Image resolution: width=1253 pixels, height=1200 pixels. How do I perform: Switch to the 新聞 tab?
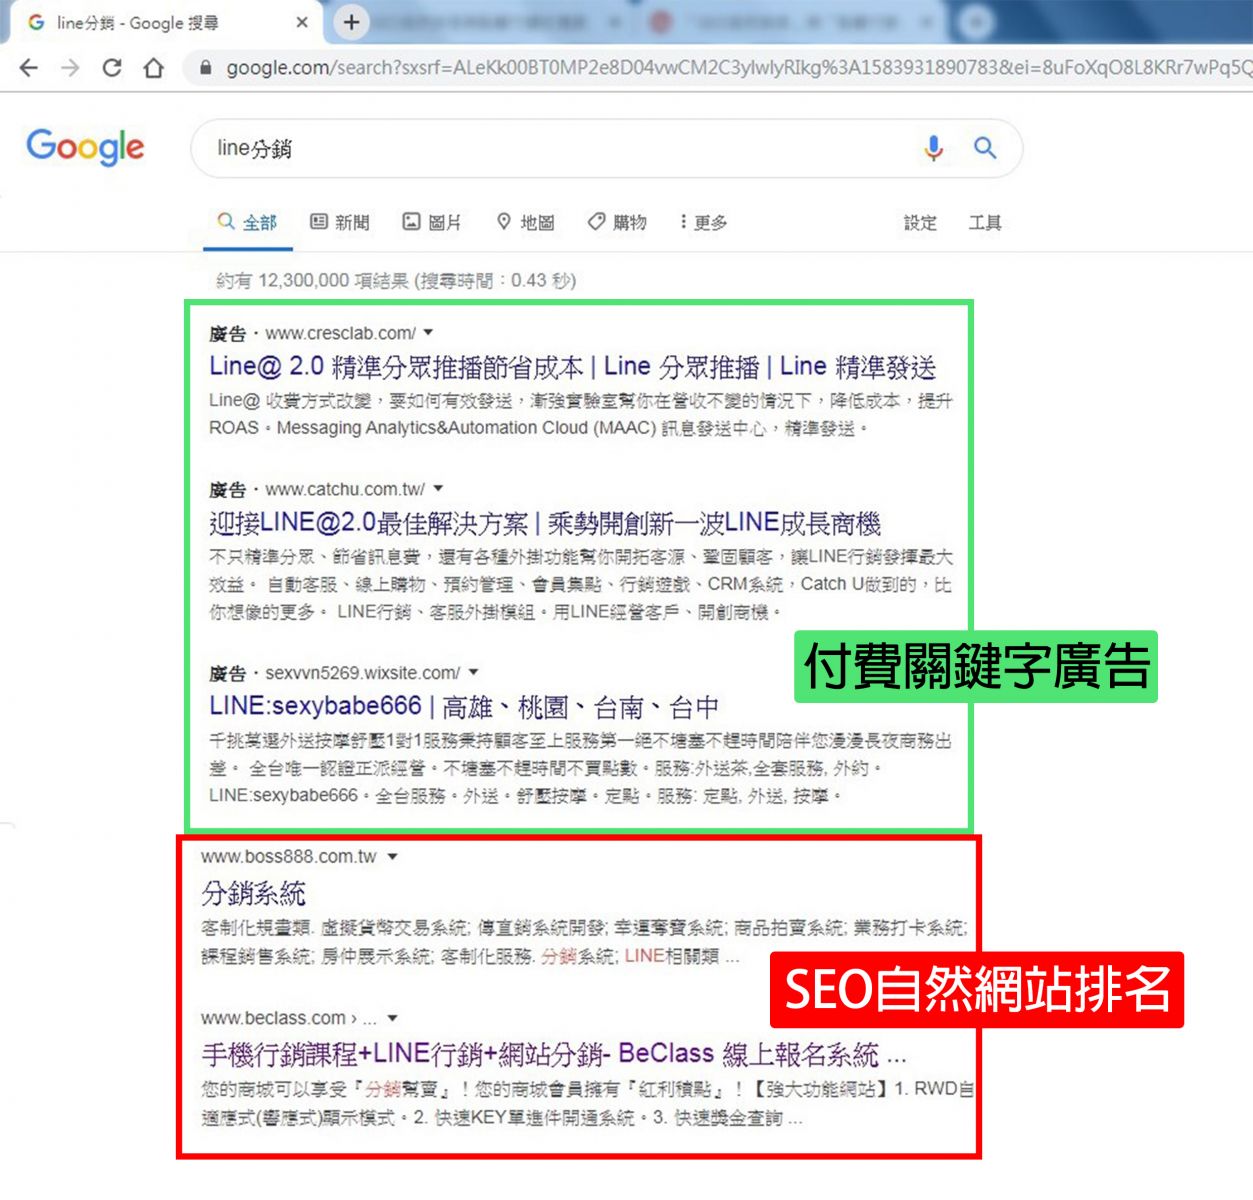[x=340, y=222]
